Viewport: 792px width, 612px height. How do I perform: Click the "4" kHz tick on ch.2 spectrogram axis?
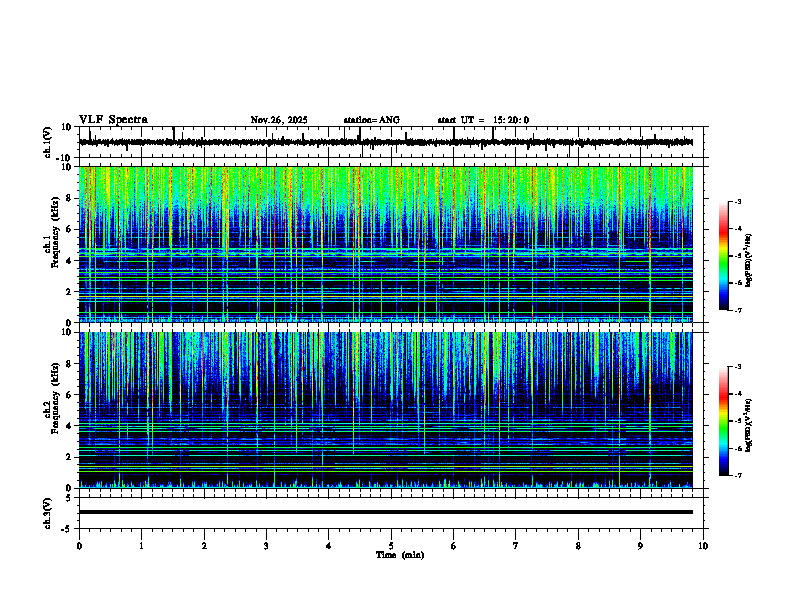click(70, 426)
